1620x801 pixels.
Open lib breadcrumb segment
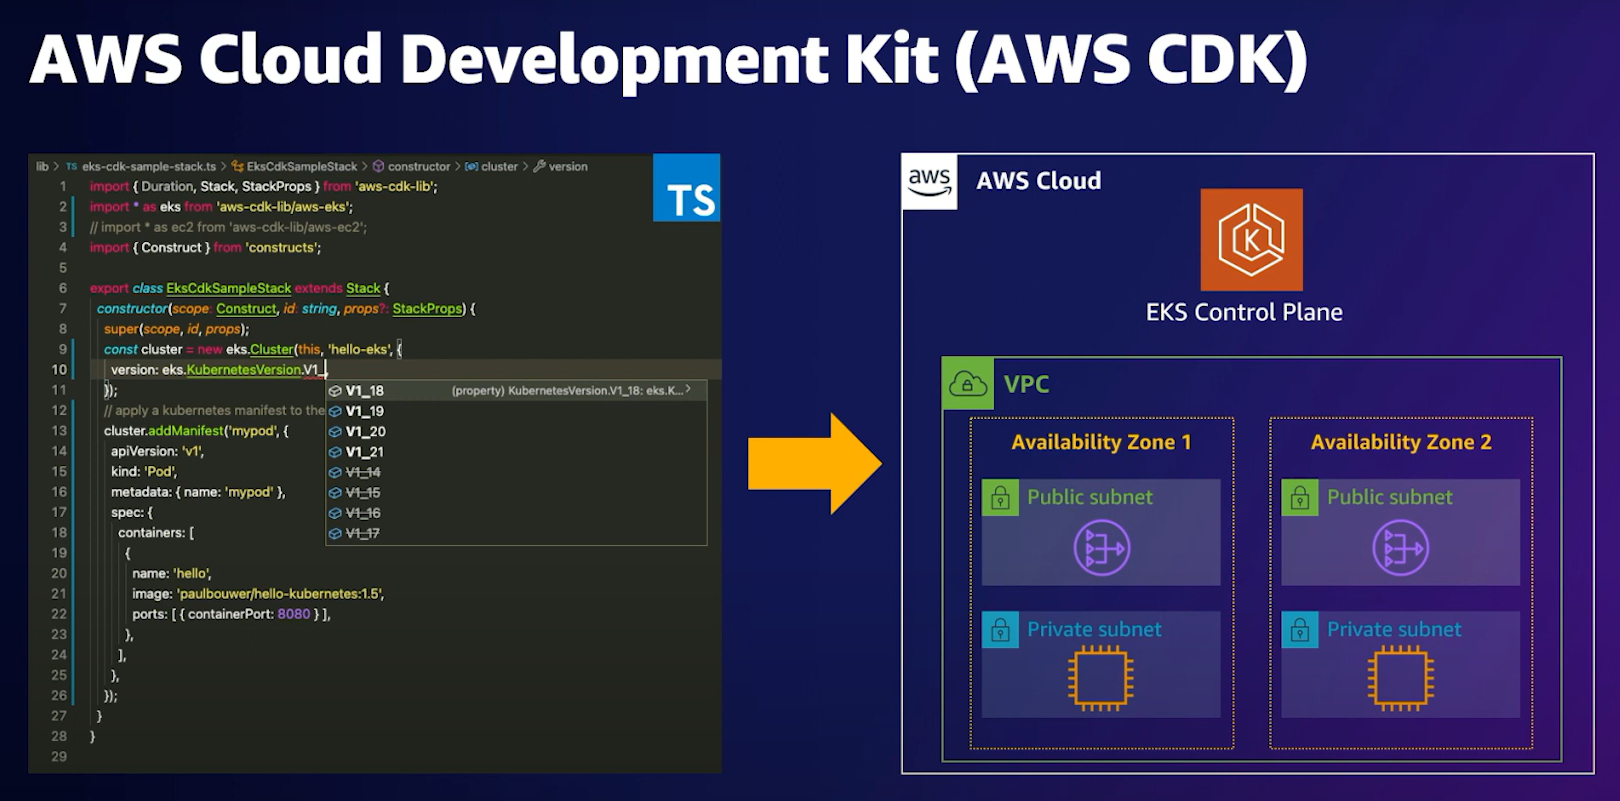(x=42, y=167)
